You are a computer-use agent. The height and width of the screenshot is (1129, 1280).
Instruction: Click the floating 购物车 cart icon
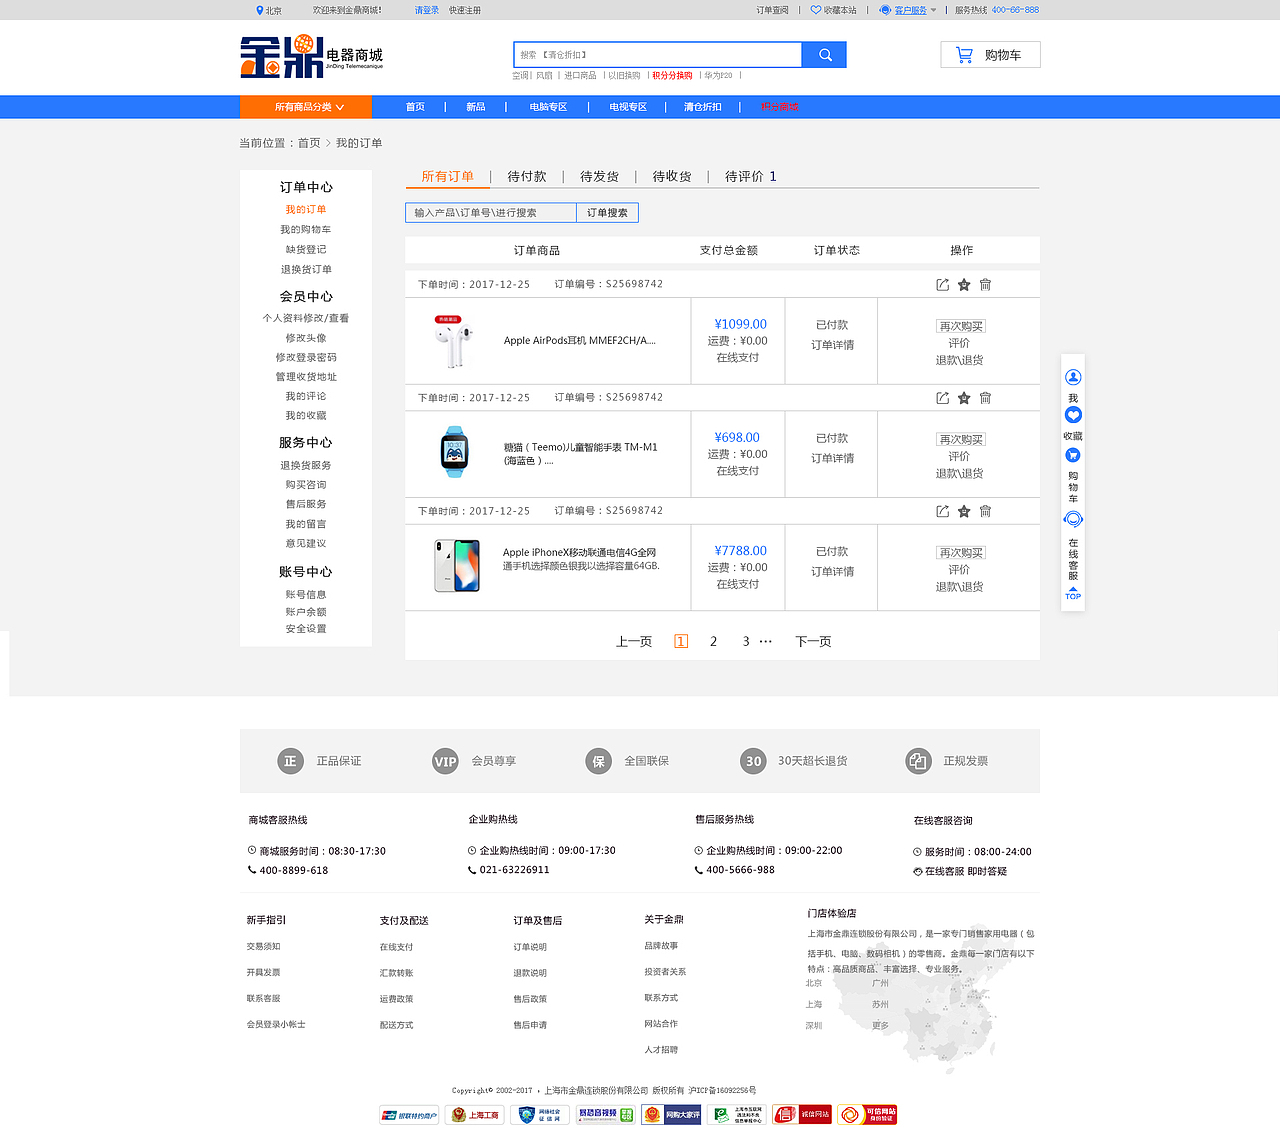pyautogui.click(x=1073, y=455)
